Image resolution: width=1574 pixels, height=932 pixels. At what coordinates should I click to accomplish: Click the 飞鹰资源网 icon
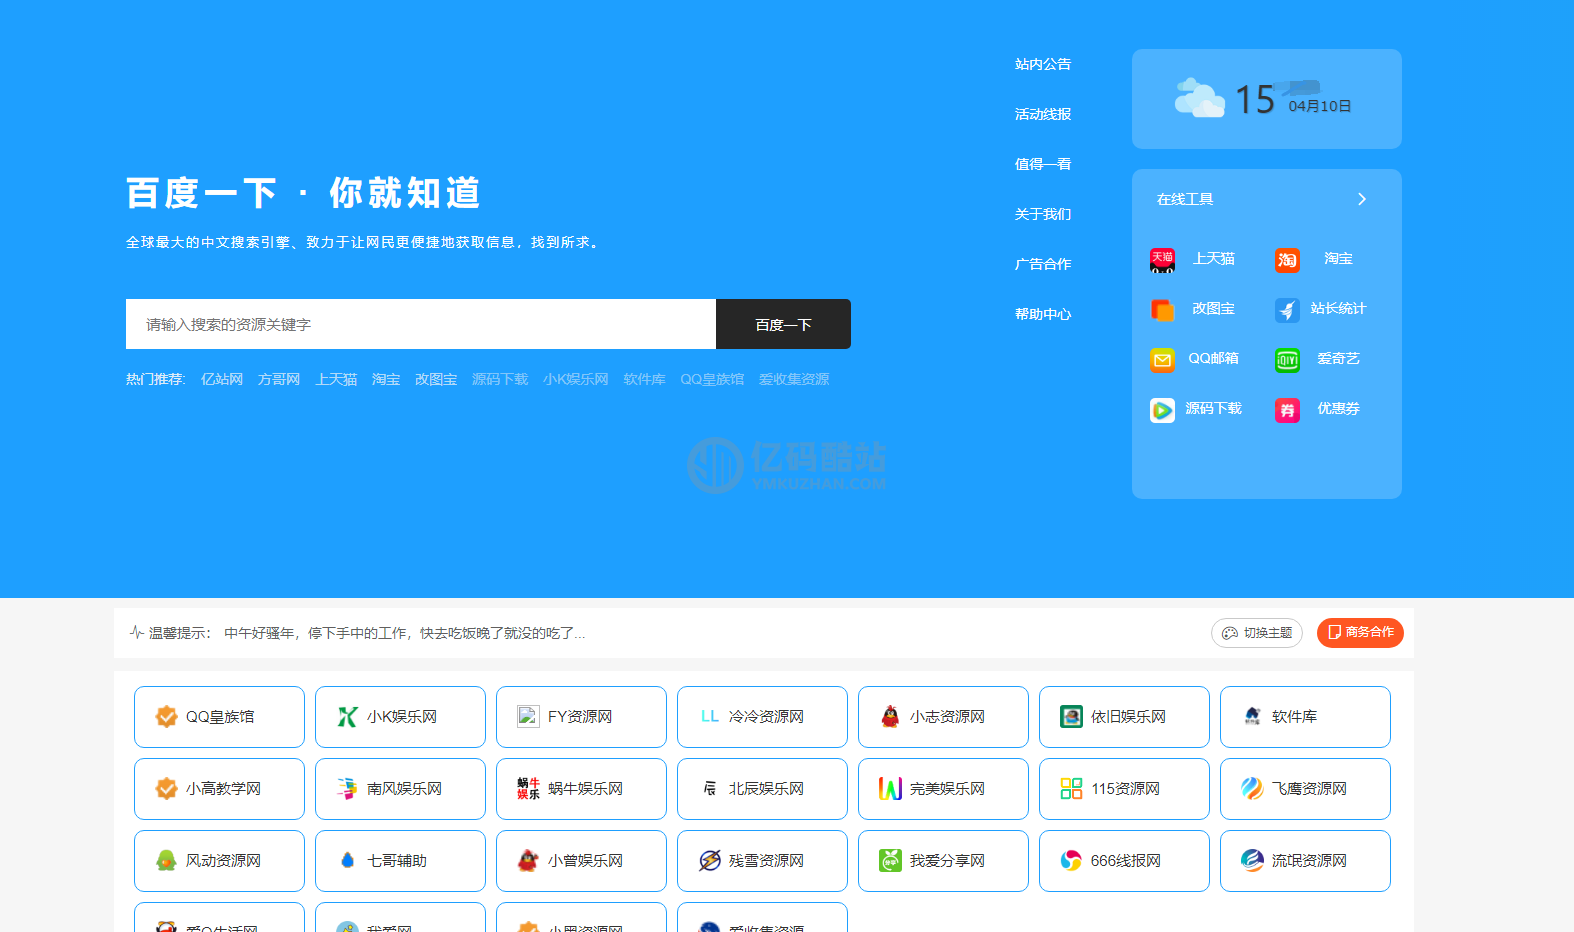coord(1252,788)
